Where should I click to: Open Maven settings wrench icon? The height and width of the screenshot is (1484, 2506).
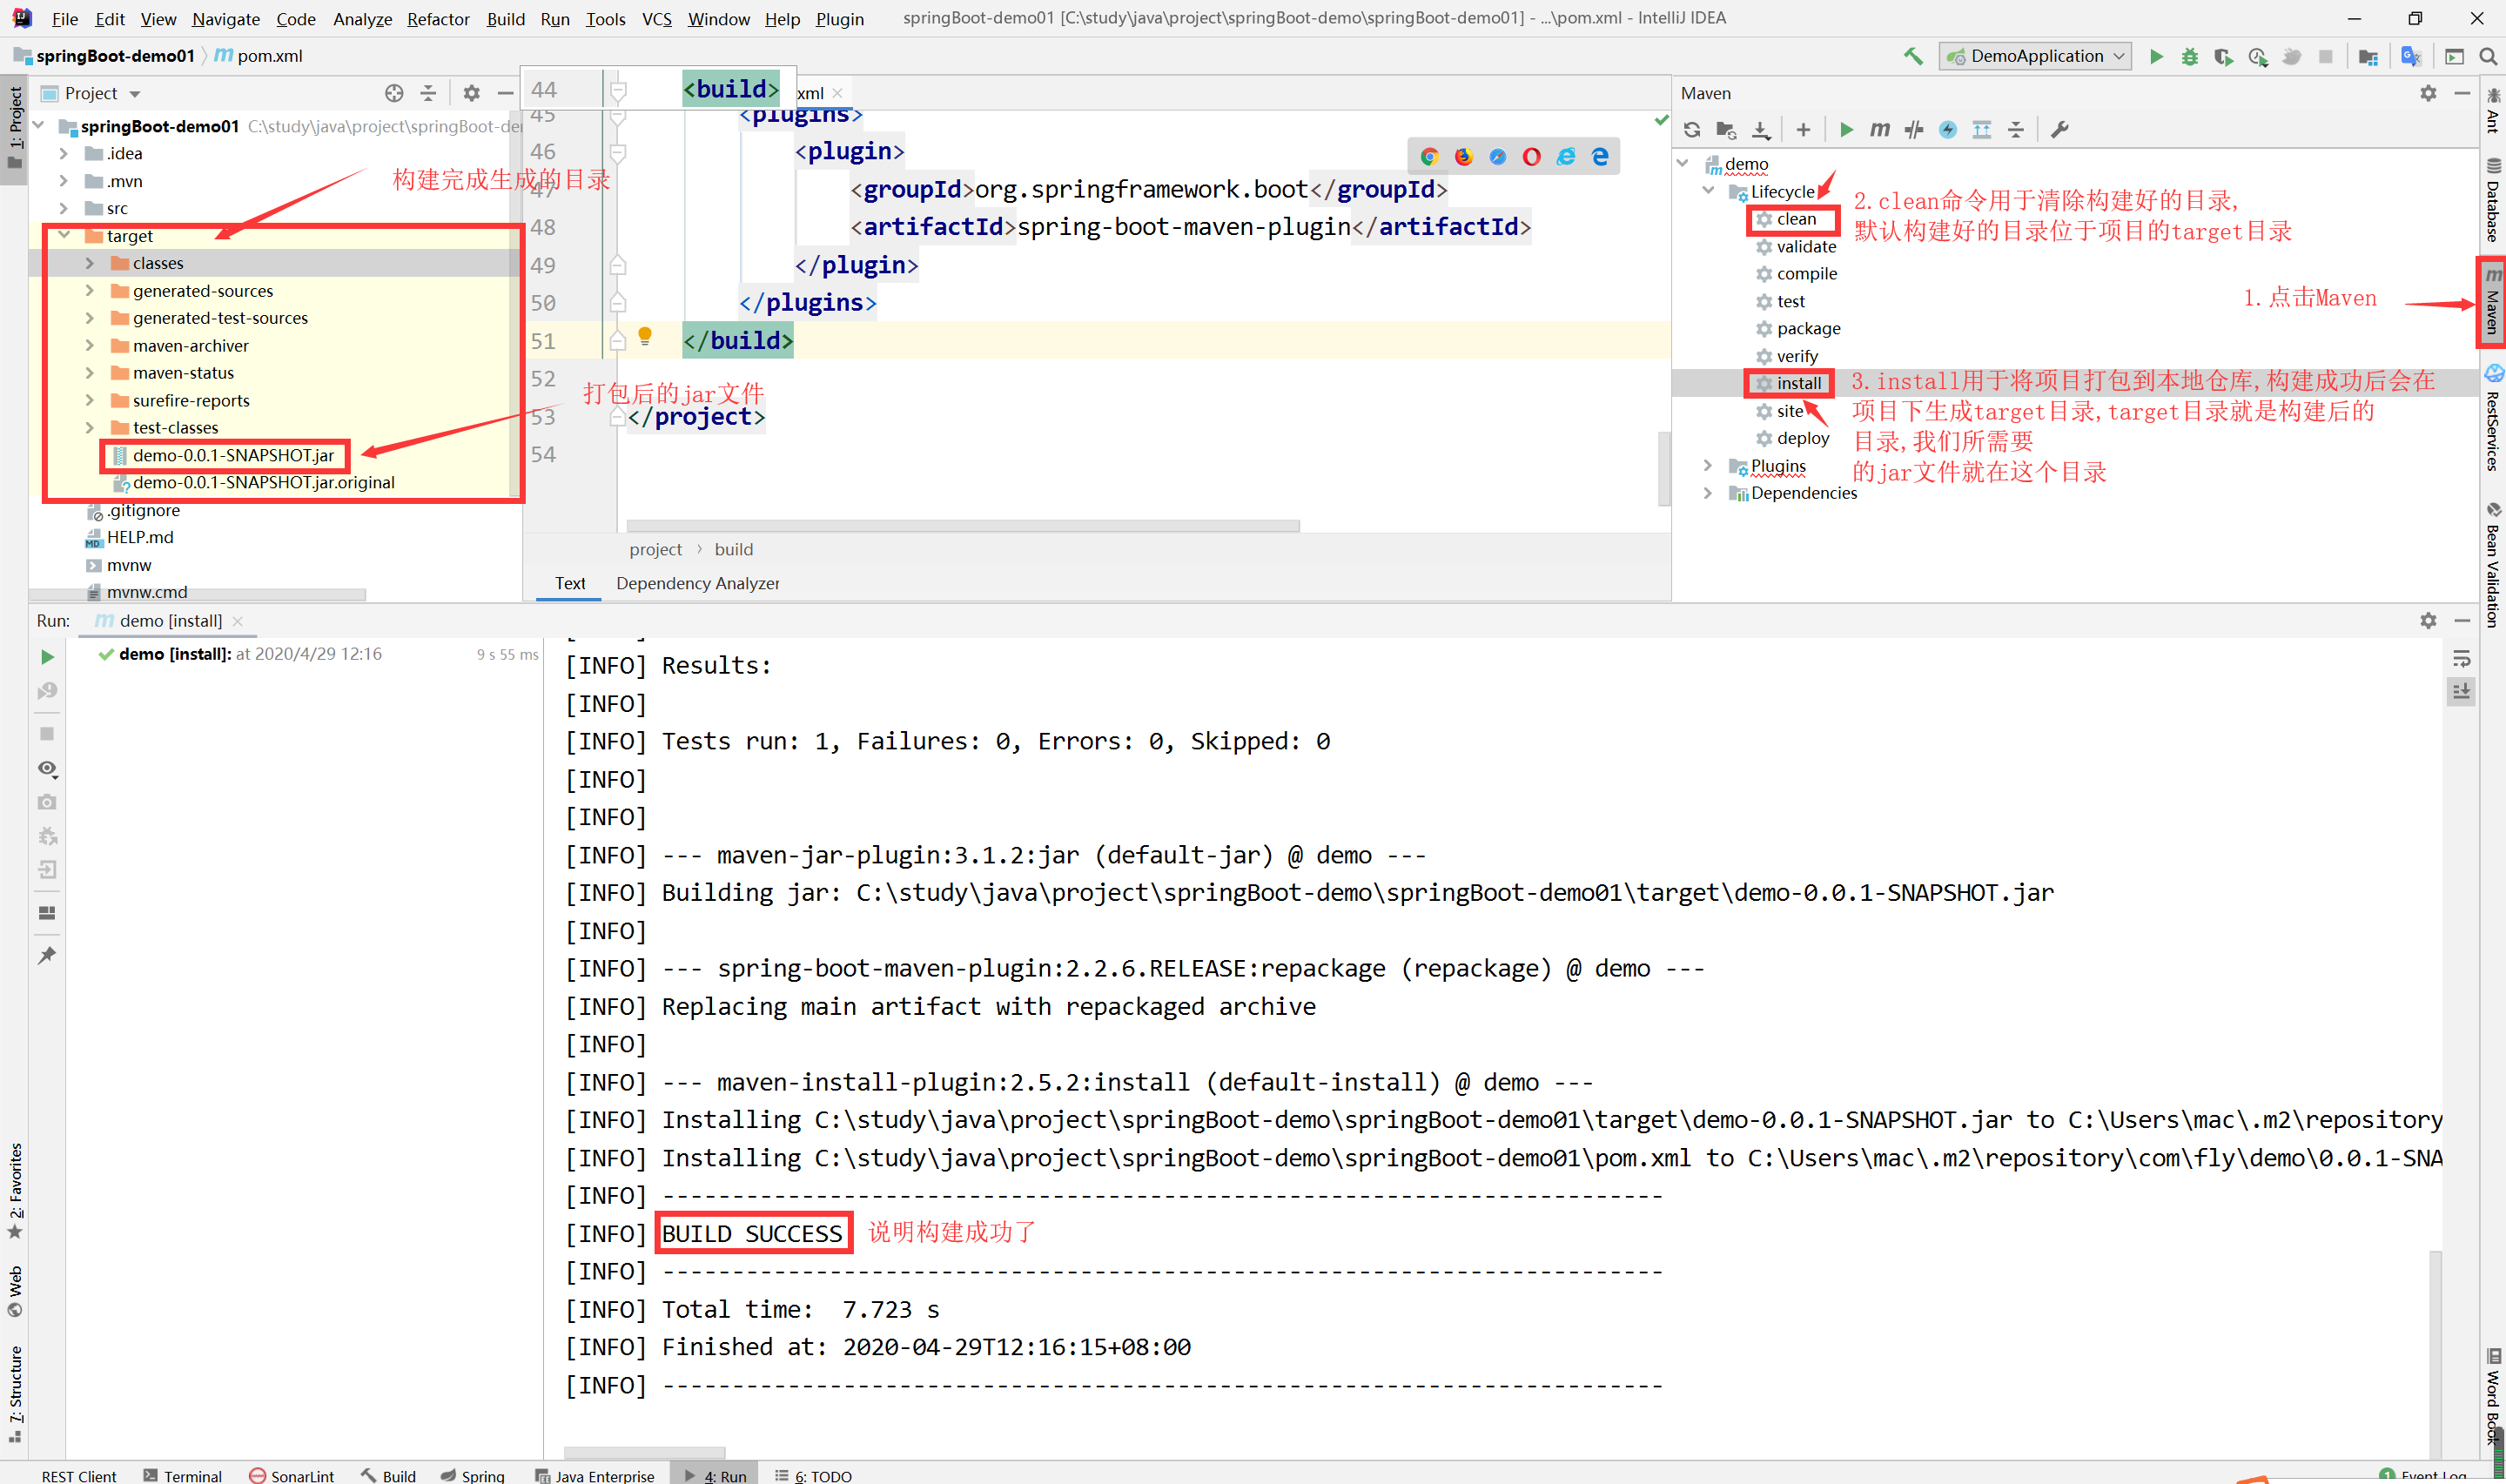pos(2059,130)
